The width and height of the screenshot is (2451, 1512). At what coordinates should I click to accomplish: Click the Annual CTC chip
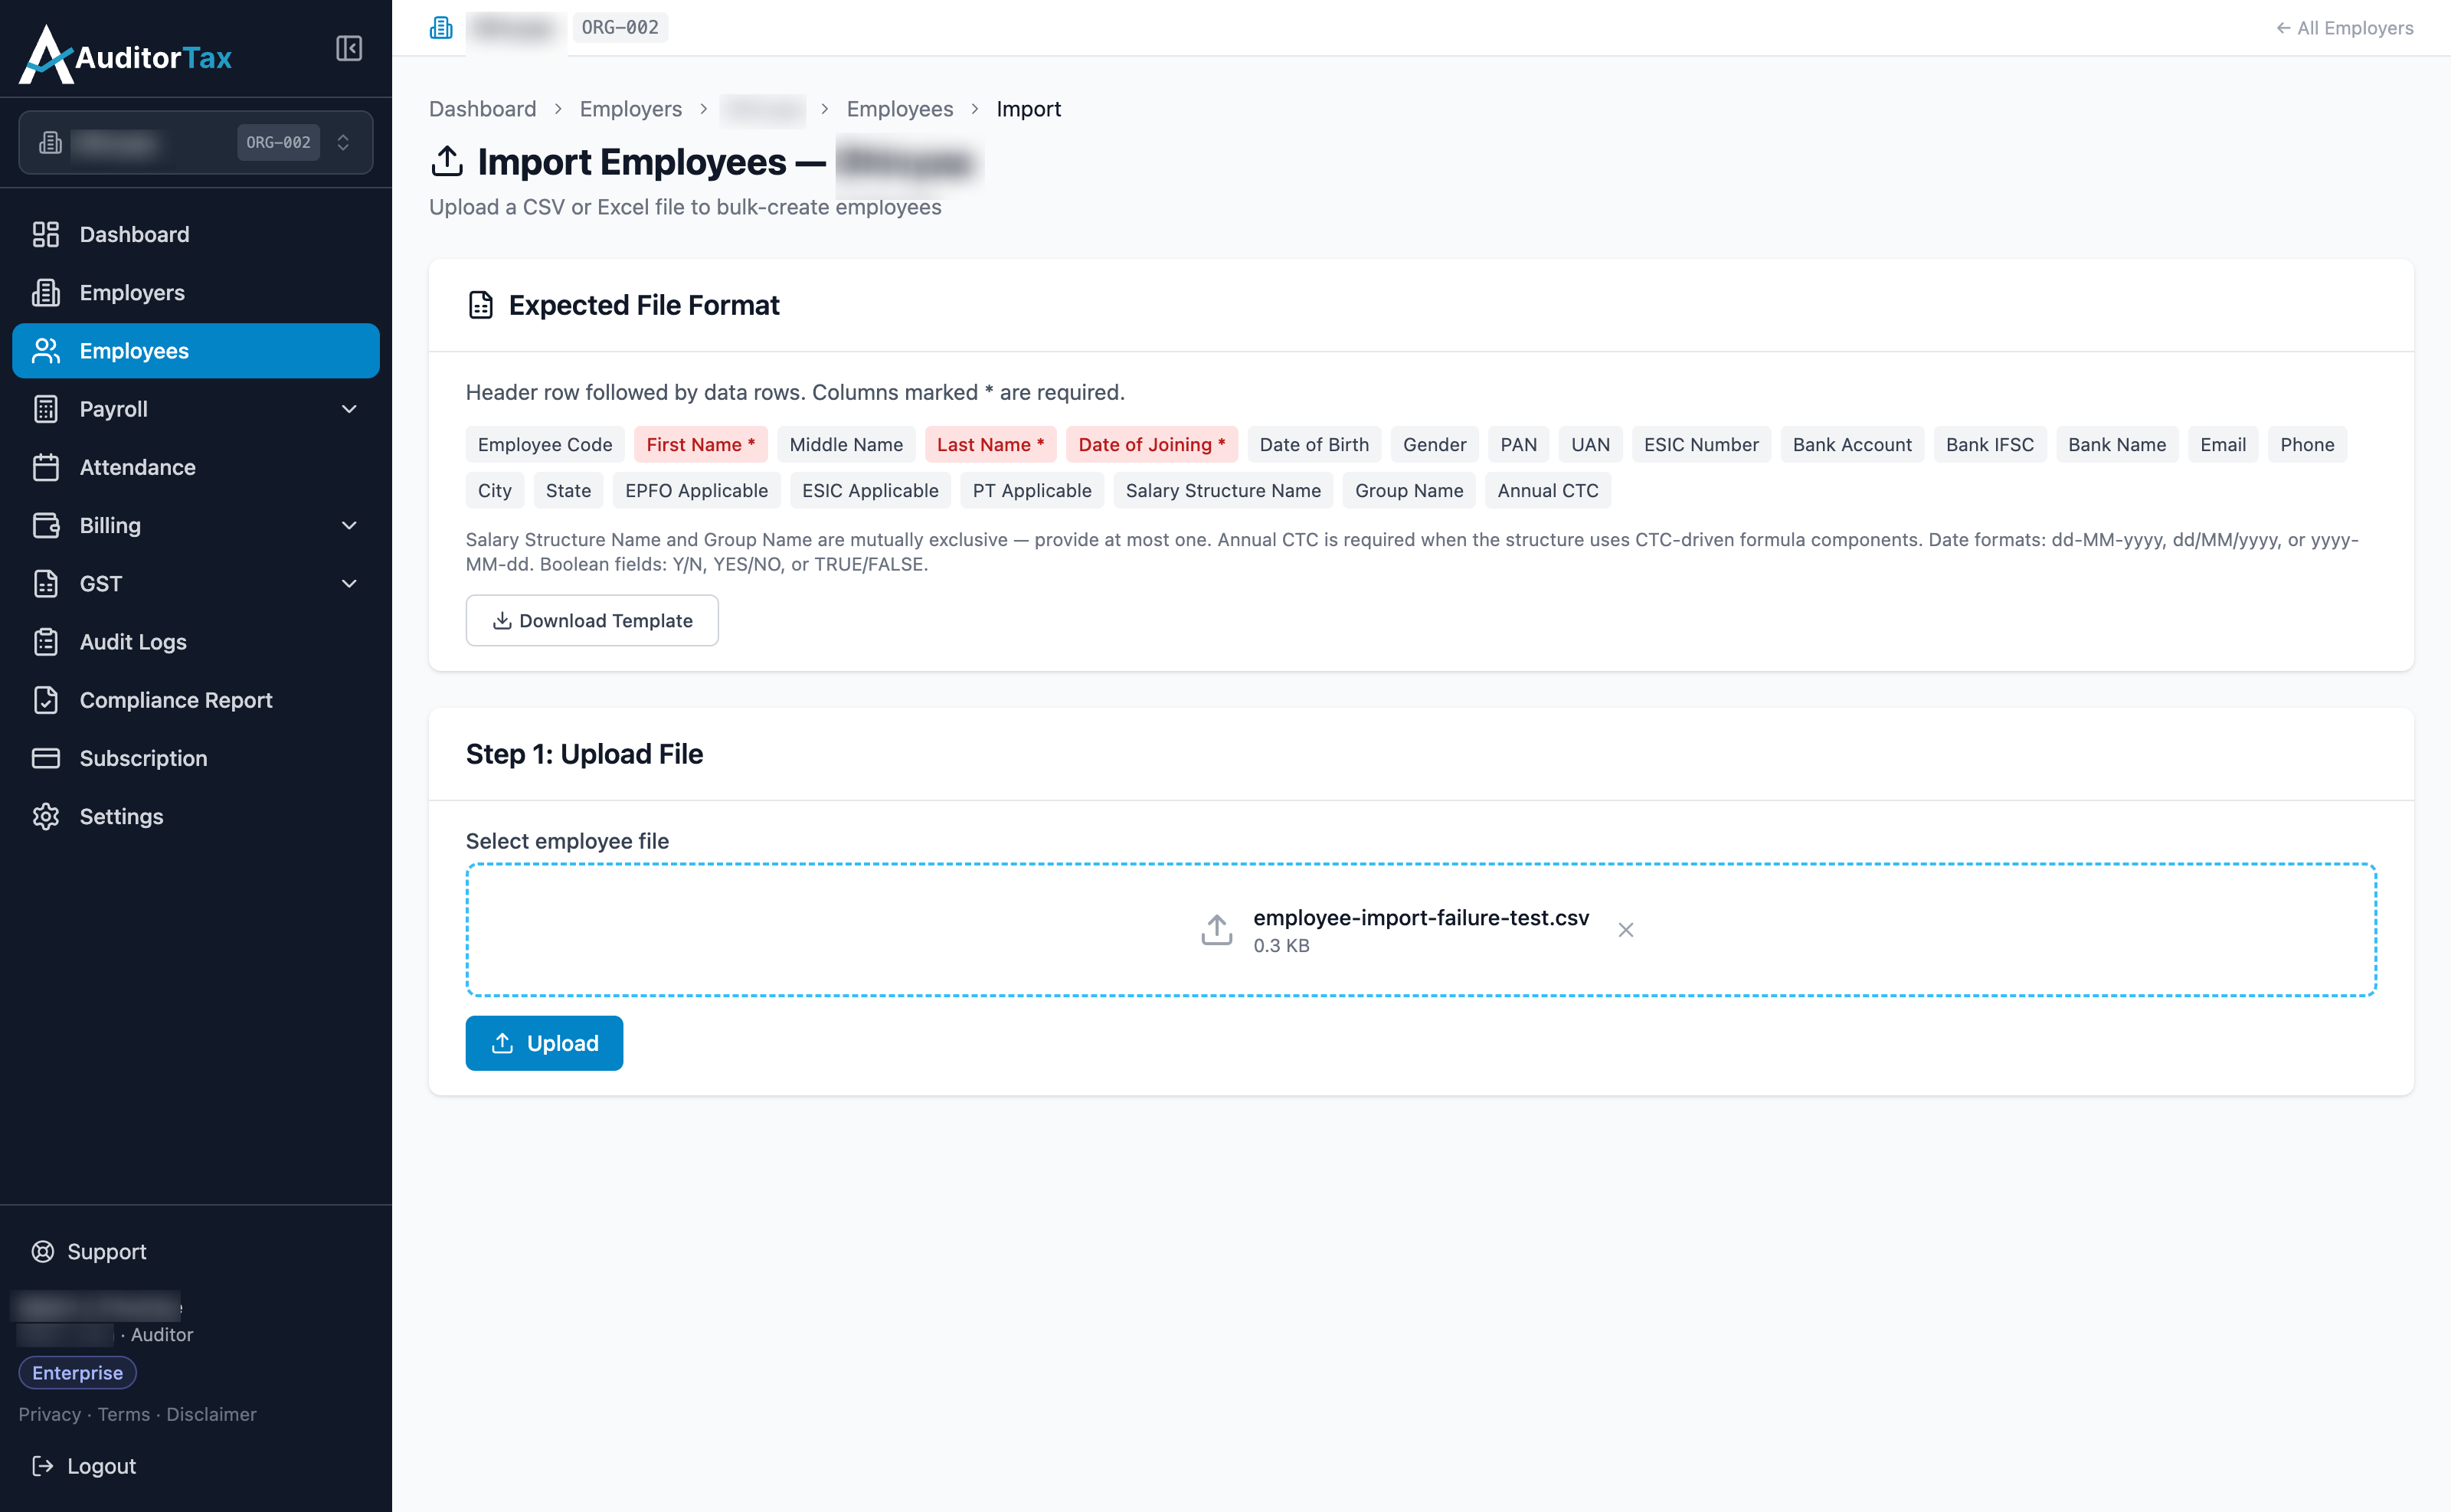point(1547,490)
